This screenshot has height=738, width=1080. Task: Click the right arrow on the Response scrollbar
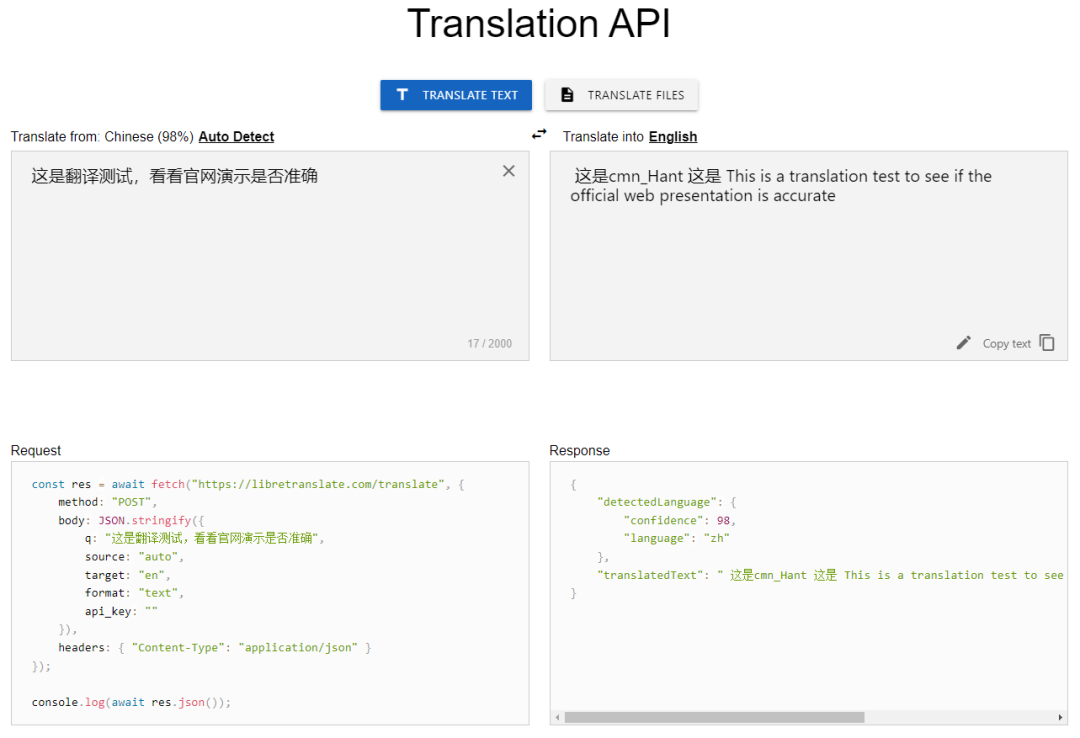coord(1062,717)
